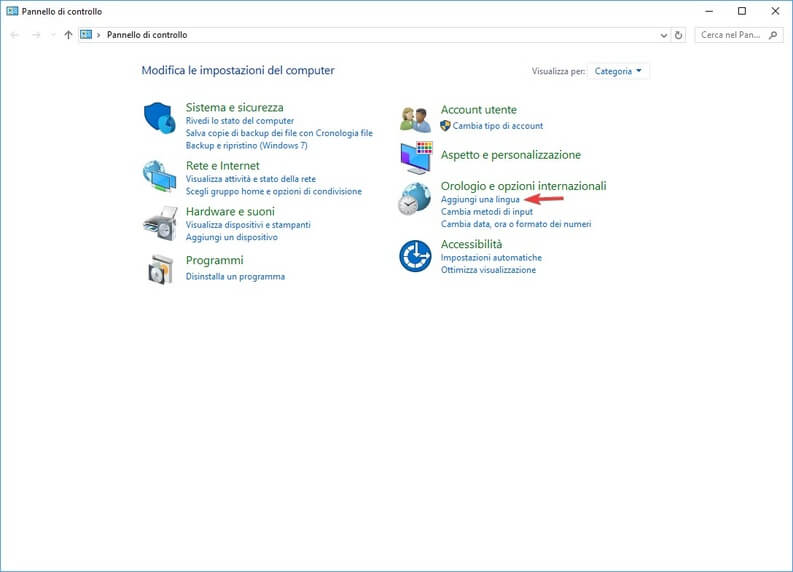The width and height of the screenshot is (793, 572).
Task: Click Aggiungi una lingua
Action: pos(480,199)
